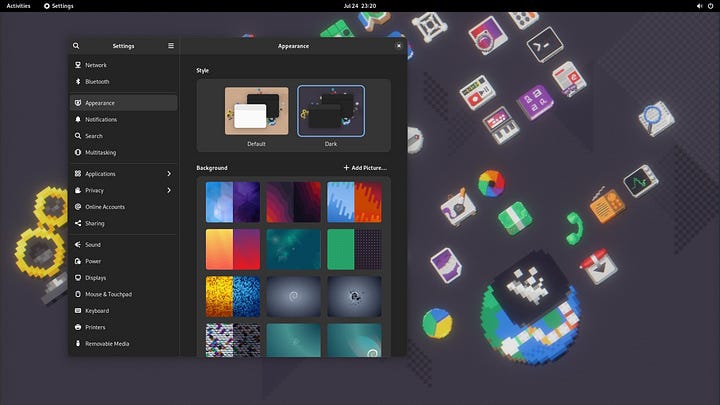Choose the red and dark maroon wavy wallpaper
The width and height of the screenshot is (720, 405).
point(293,202)
